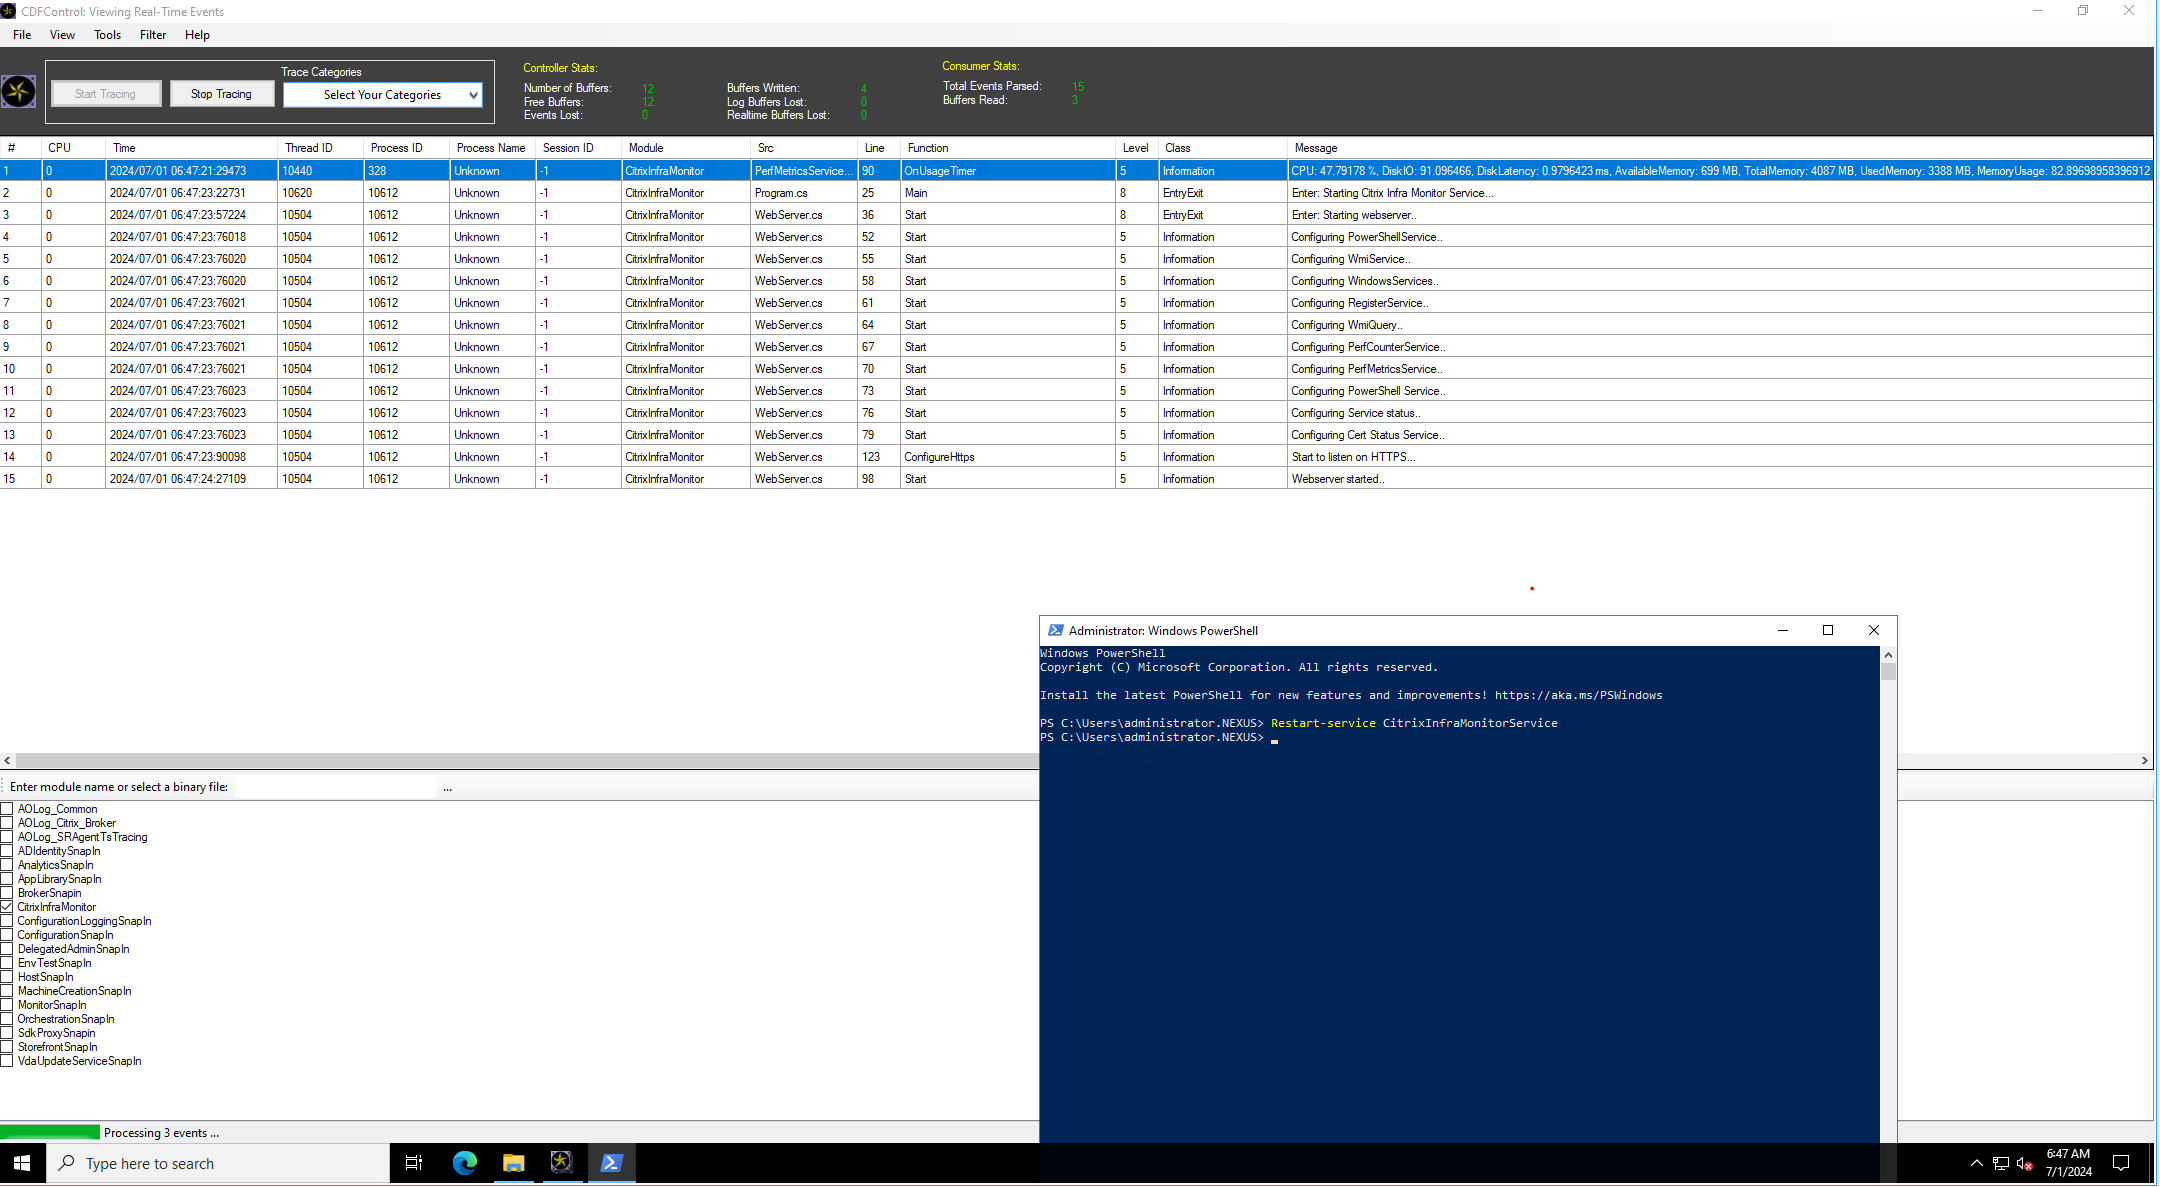Image resolution: width=2160 pixels, height=1187 pixels.
Task: Click the CDFControl application logo icon
Action: (19, 92)
